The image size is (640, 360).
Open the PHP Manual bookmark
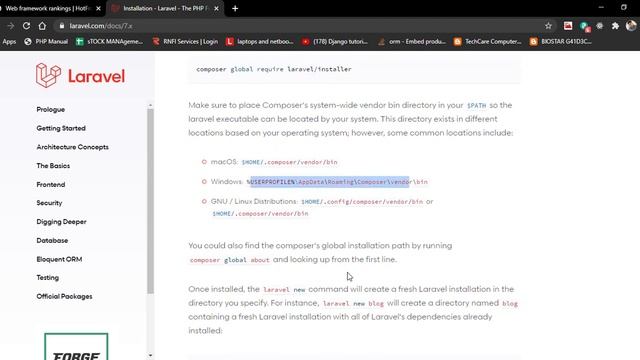(46, 41)
